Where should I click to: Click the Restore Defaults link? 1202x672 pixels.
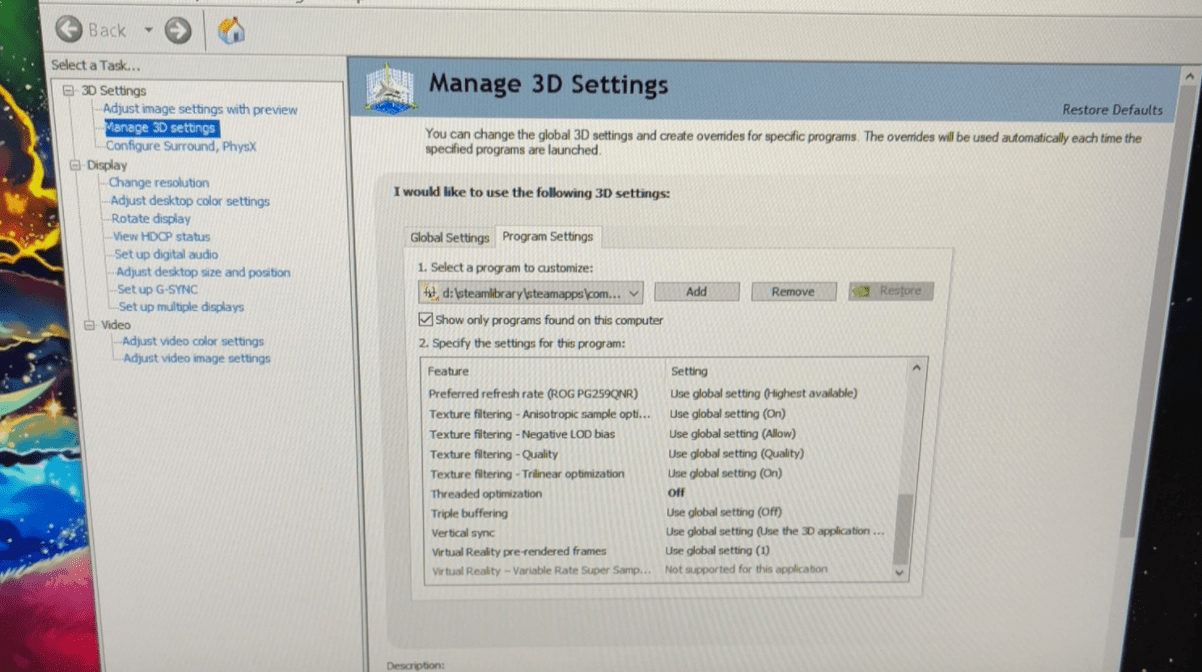tap(1112, 110)
